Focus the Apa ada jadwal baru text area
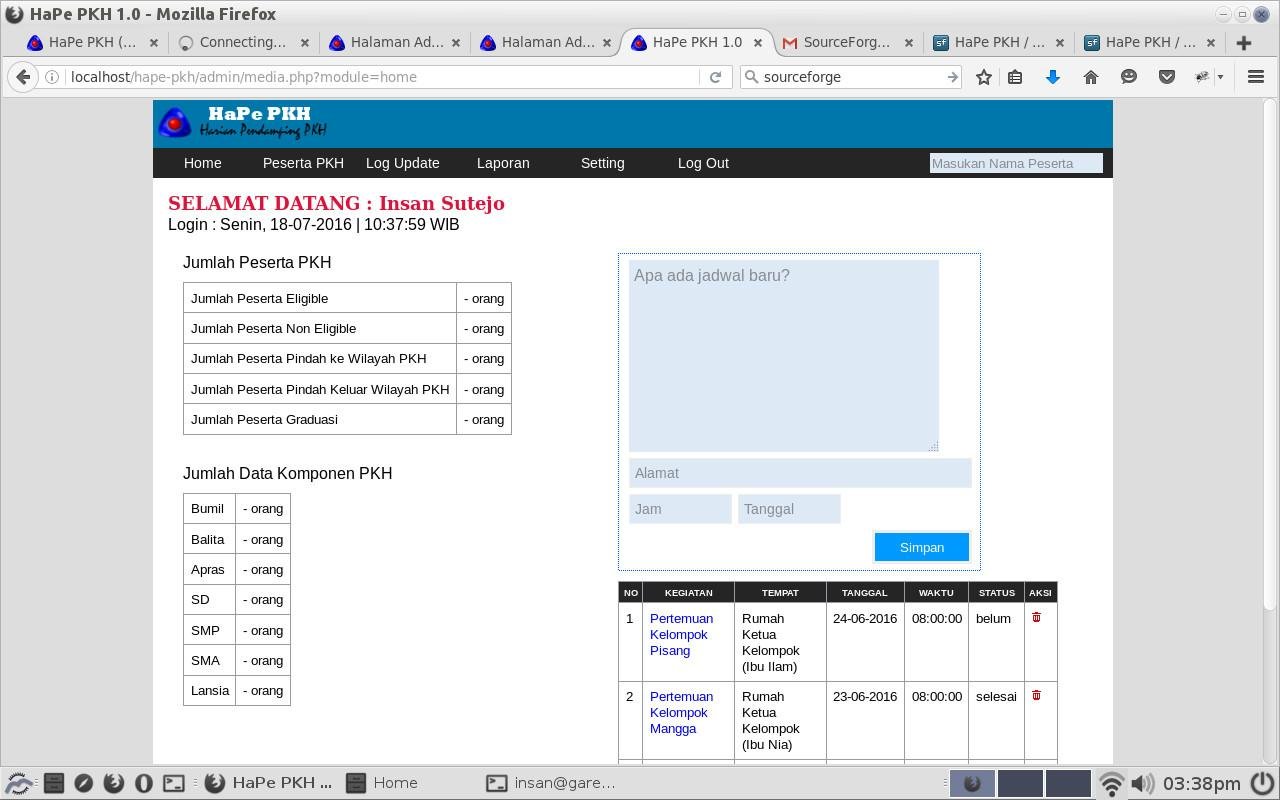Screen dimensions: 1280x800 click(783, 350)
